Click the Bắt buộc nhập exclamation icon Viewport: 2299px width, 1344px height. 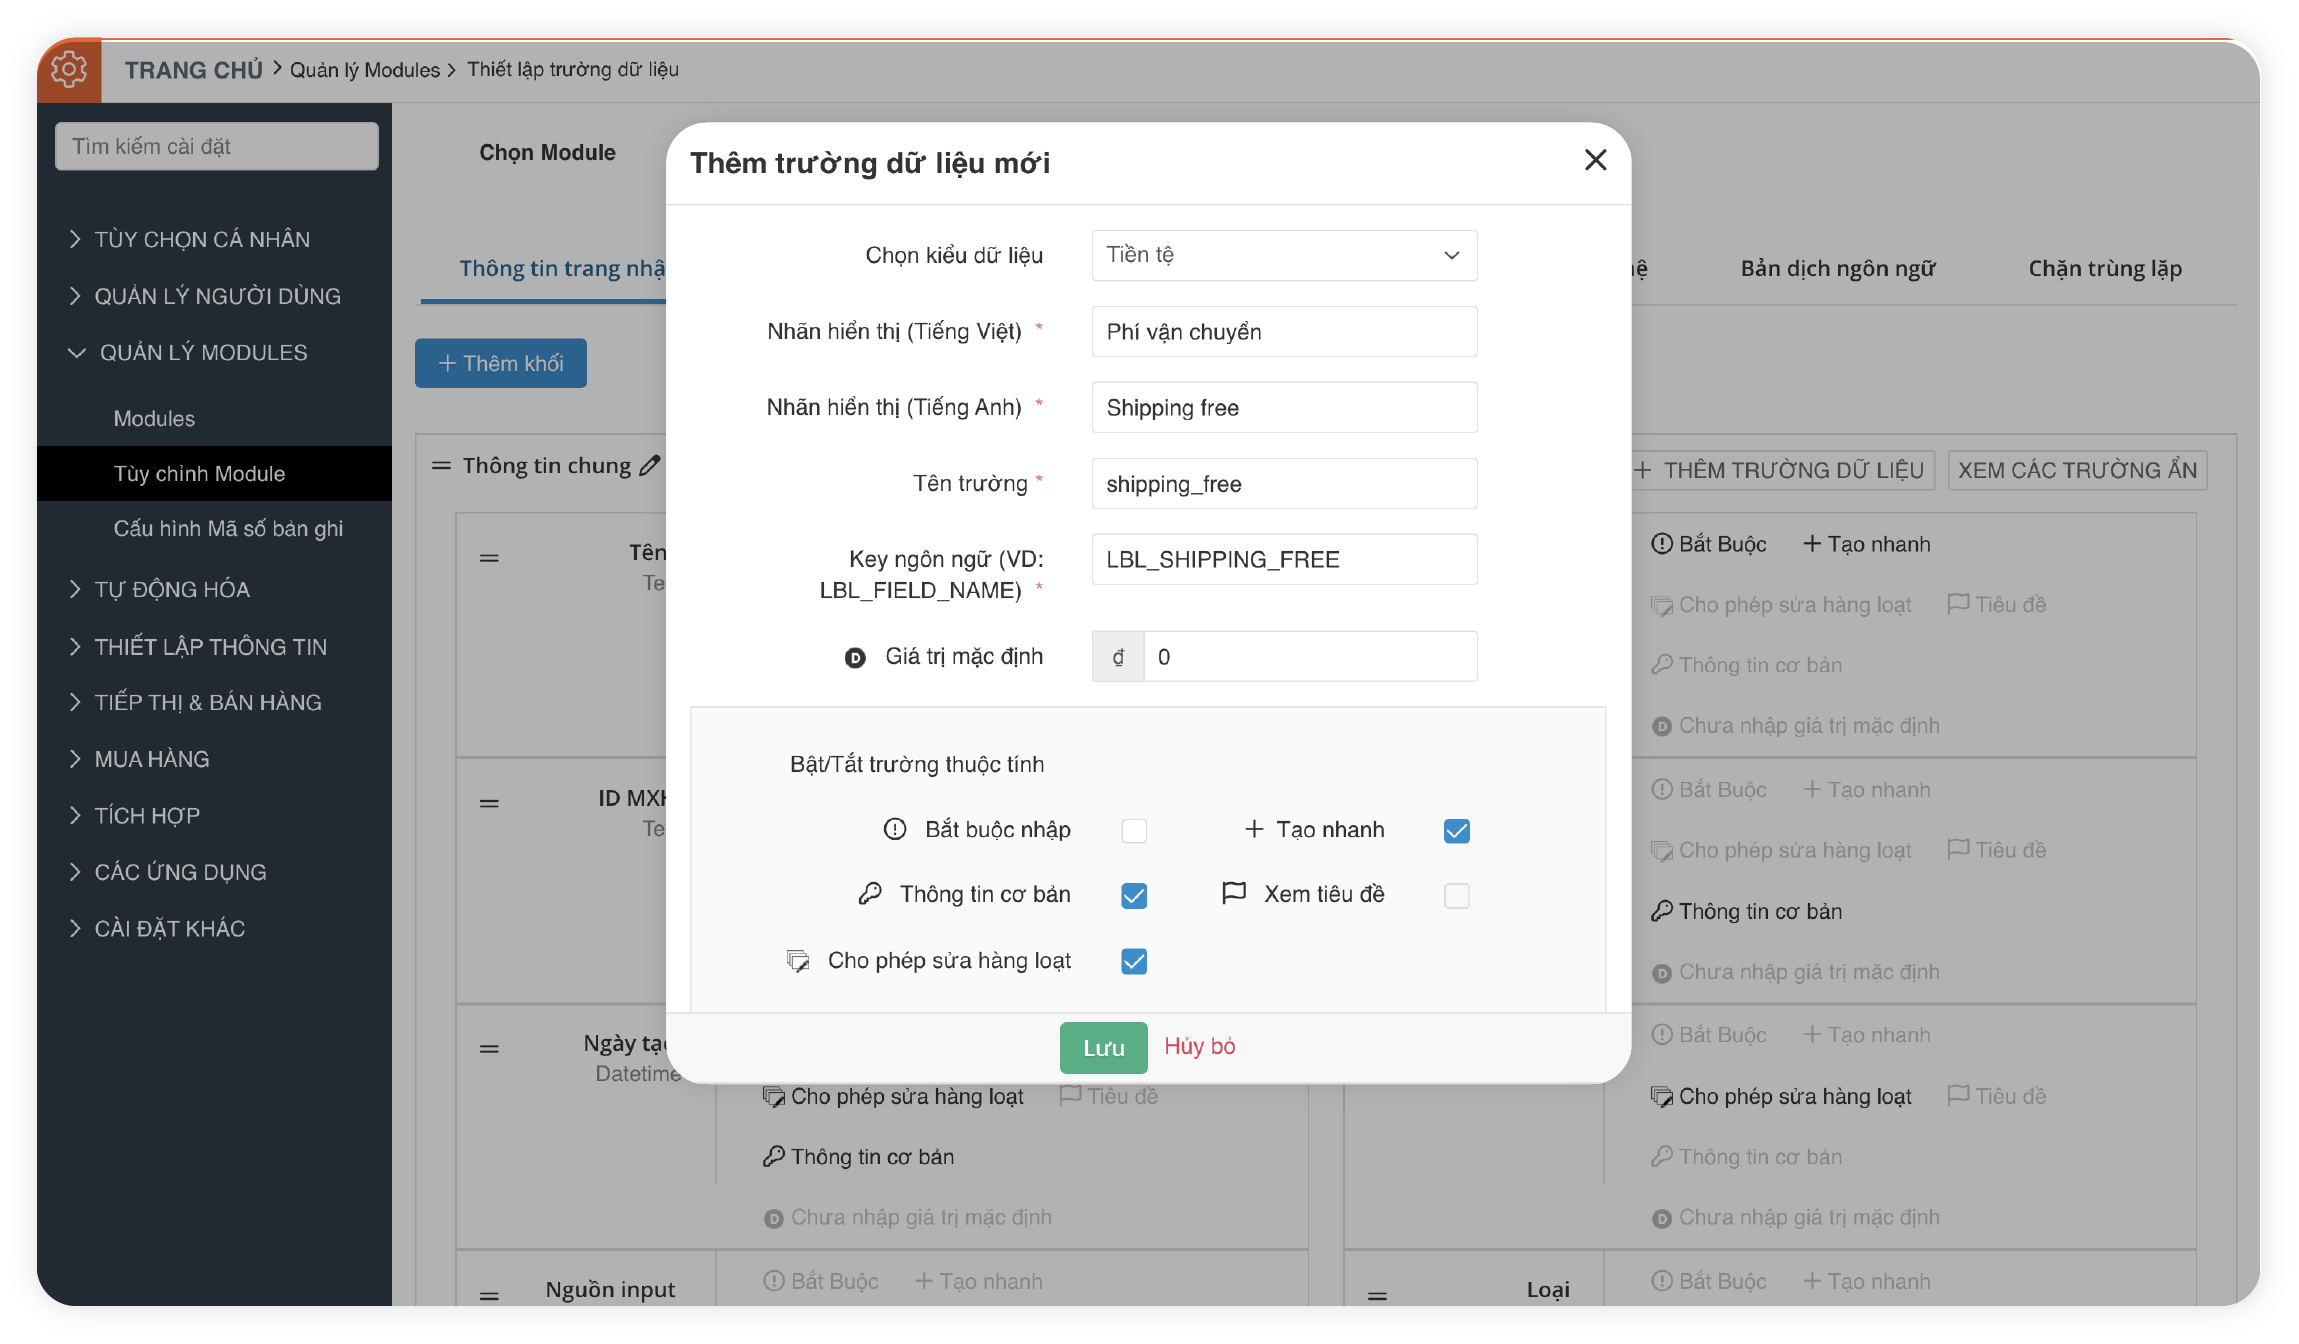tap(895, 829)
